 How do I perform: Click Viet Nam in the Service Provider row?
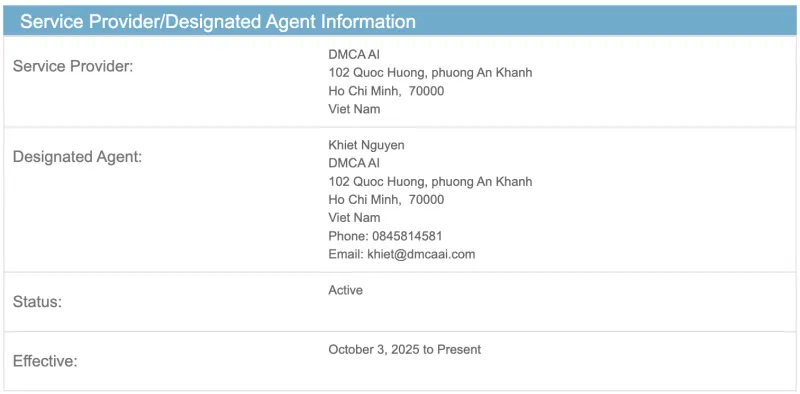click(354, 109)
